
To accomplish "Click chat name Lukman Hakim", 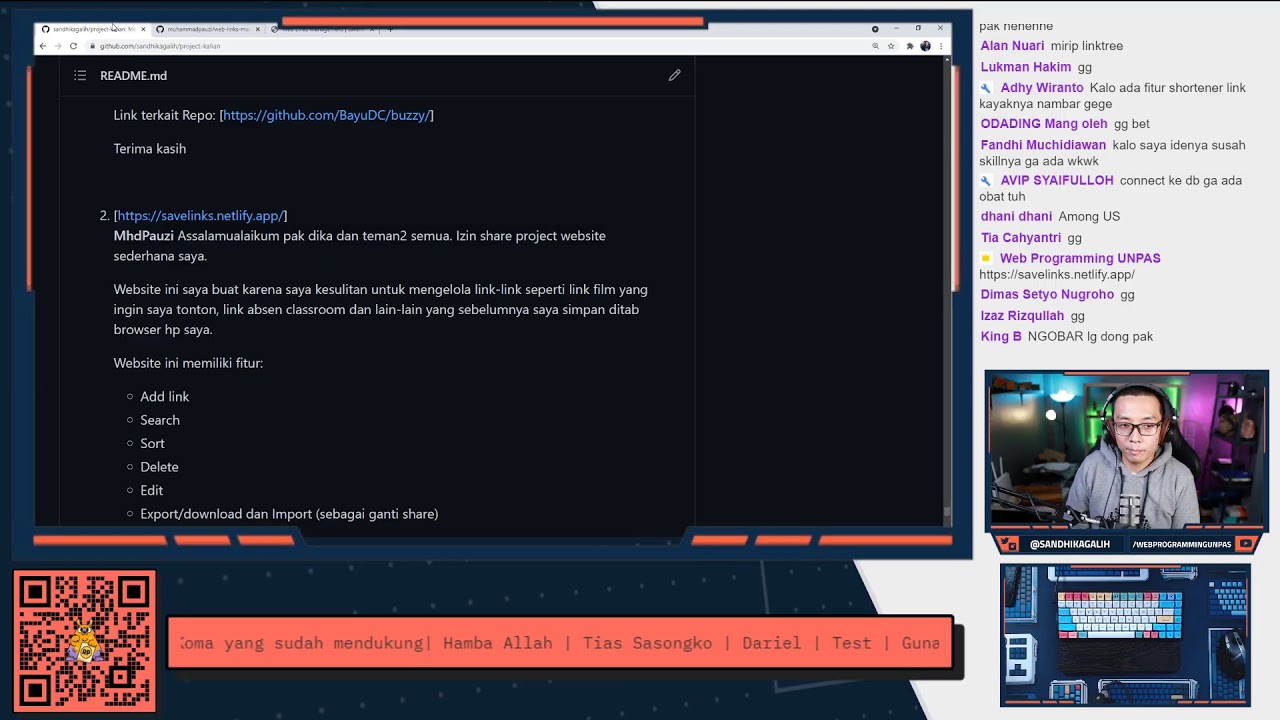I will pyautogui.click(x=1025, y=67).
